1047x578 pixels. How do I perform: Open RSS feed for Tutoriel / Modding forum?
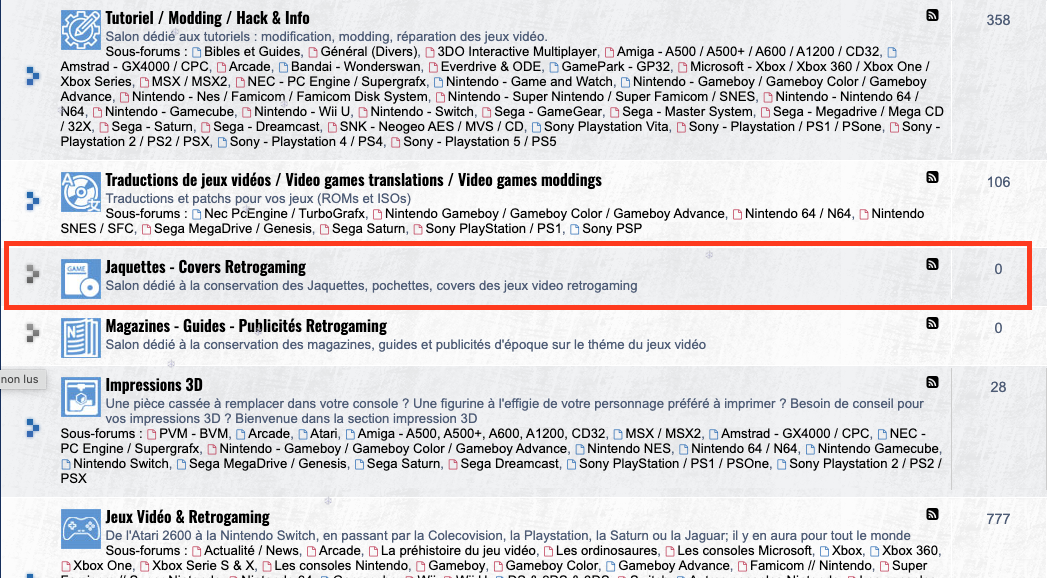click(932, 15)
